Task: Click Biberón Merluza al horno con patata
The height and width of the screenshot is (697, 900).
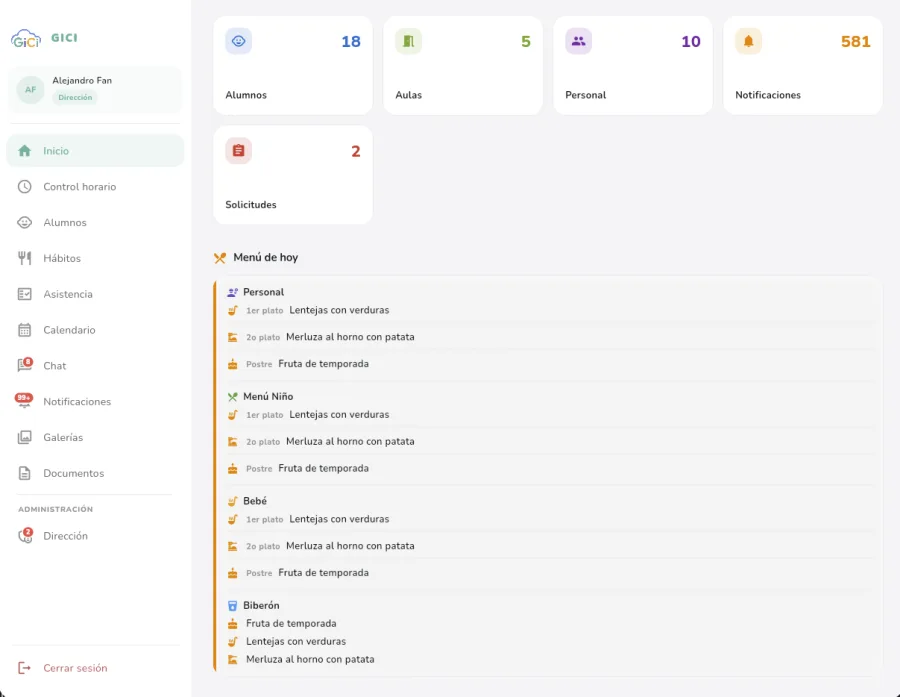Action: coord(550,659)
